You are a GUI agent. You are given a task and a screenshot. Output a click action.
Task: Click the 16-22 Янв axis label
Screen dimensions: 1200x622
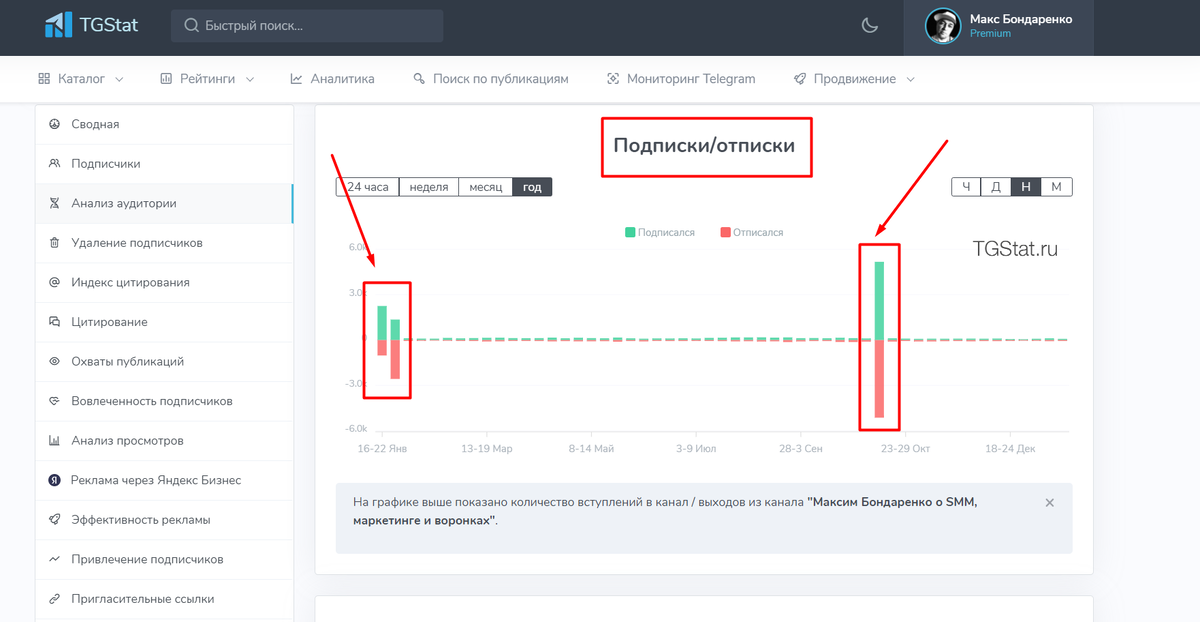(x=382, y=449)
